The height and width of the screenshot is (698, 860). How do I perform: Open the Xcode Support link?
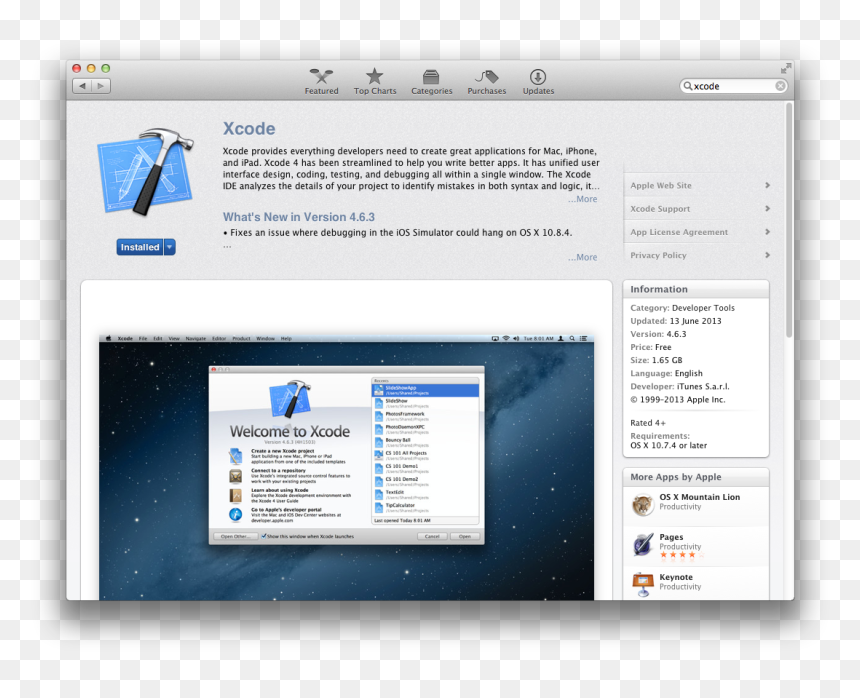[660, 209]
